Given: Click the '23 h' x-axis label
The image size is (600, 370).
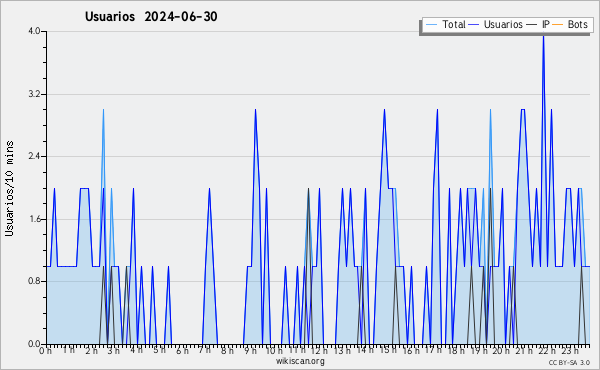Looking at the screenshot, I should (570, 351).
